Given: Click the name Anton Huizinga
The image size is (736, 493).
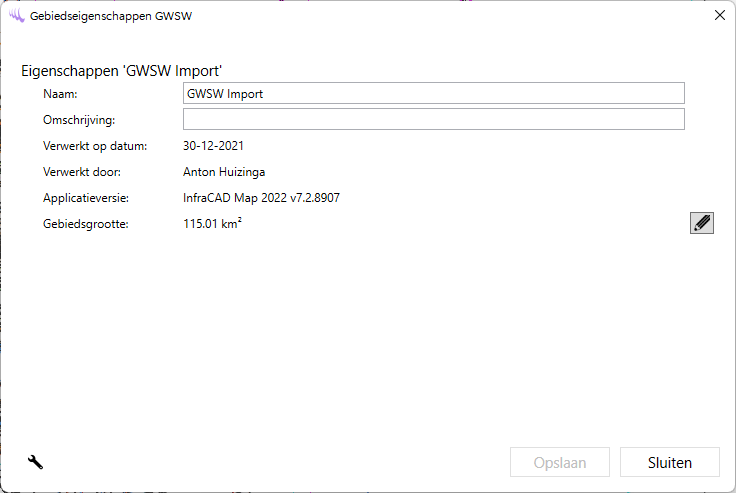Looking at the screenshot, I should [x=225, y=172].
